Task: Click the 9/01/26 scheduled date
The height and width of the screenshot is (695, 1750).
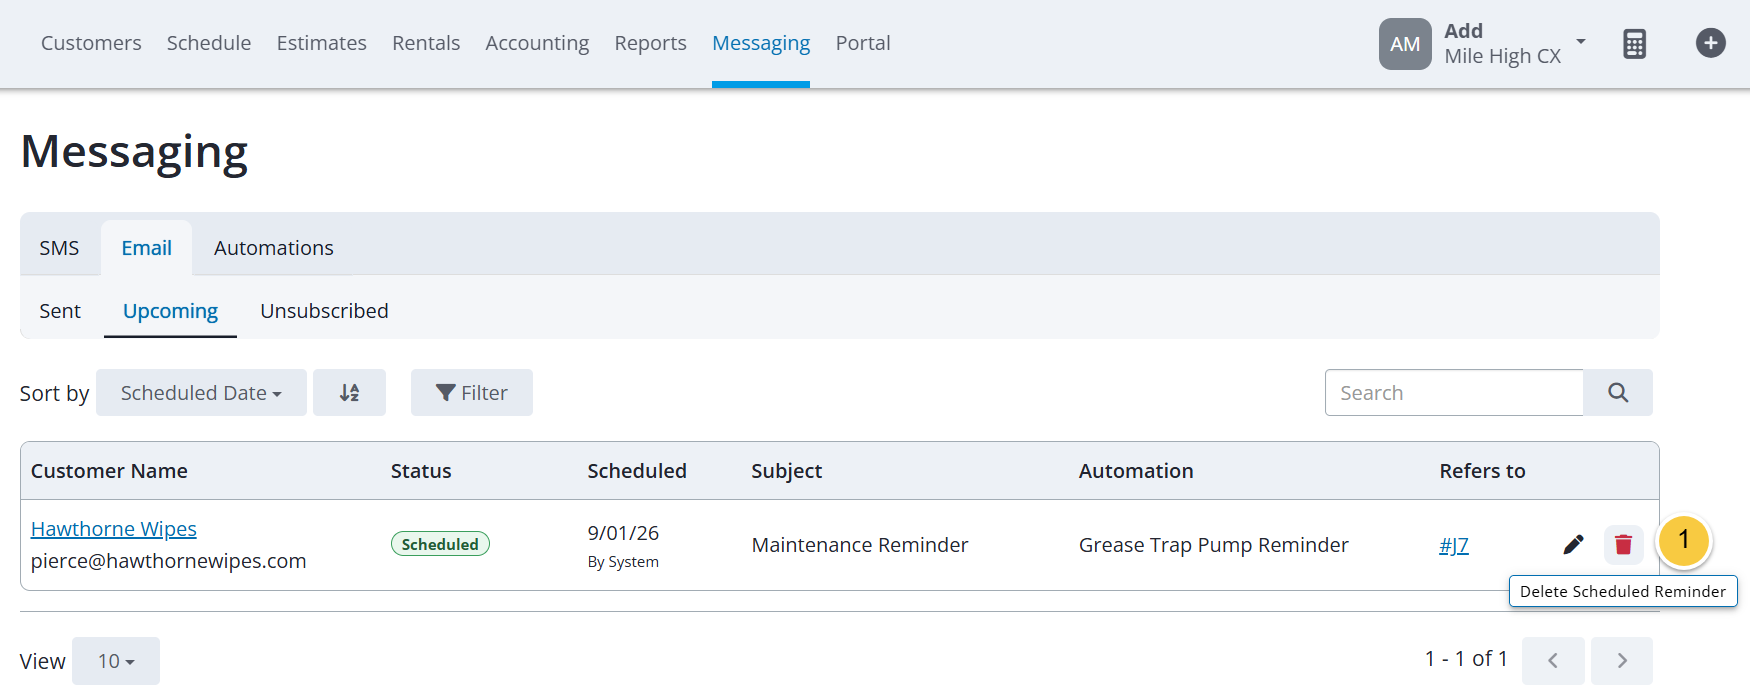Action: [x=623, y=533]
